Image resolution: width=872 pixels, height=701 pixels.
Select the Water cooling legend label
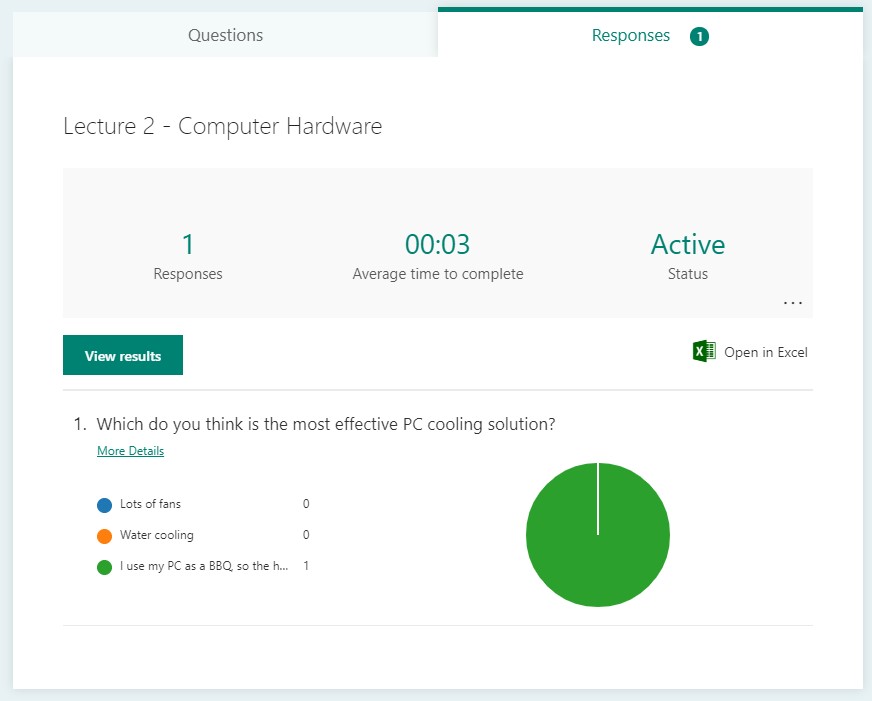point(156,535)
